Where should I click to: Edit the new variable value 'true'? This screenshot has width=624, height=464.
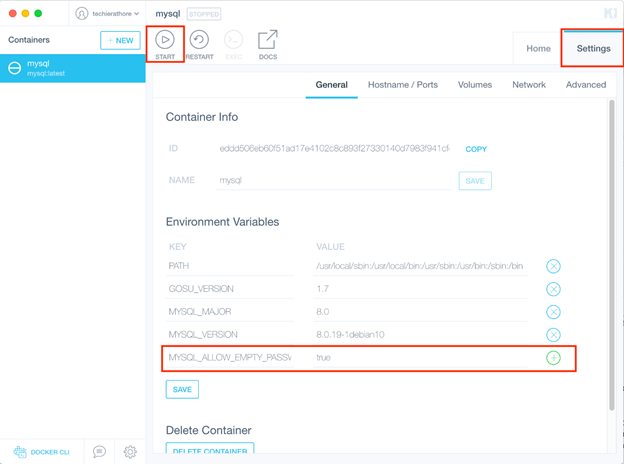(x=420, y=358)
